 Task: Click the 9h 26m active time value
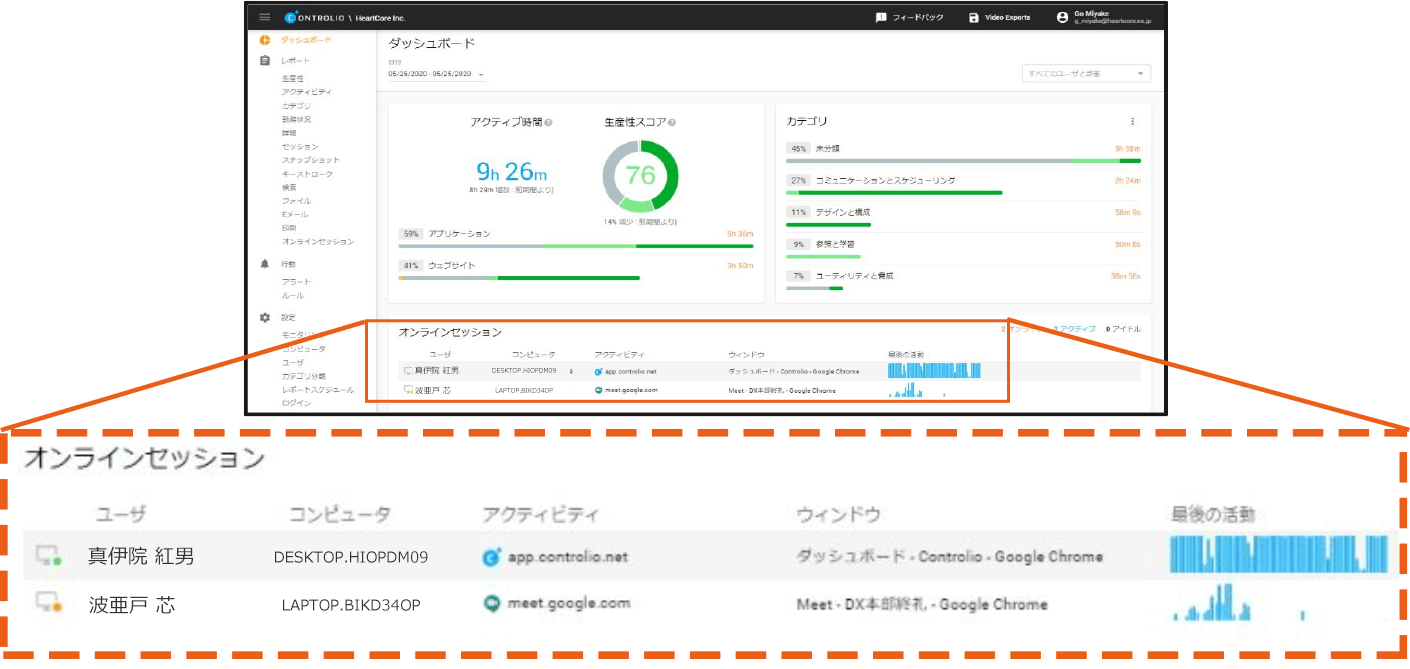point(512,172)
